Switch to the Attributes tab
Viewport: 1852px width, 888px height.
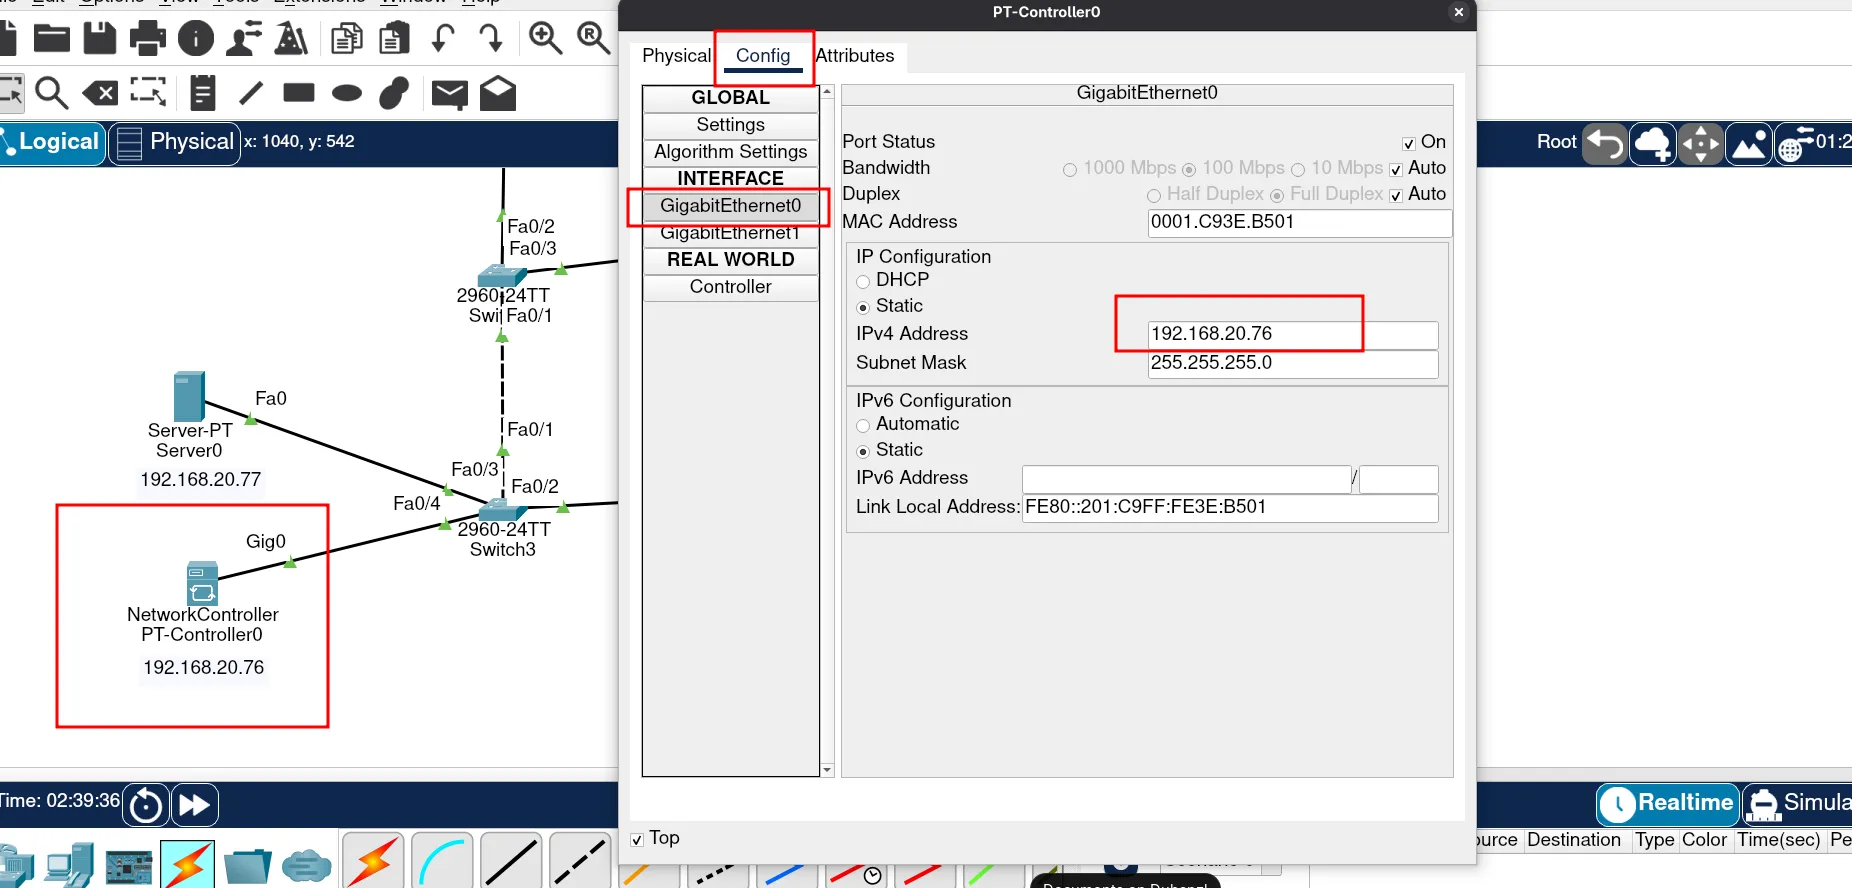(x=854, y=56)
